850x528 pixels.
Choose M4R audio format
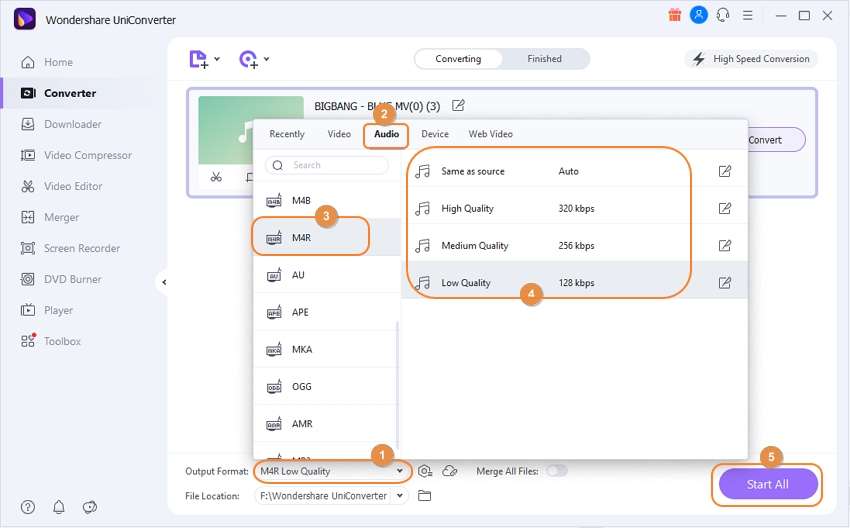[326, 237]
